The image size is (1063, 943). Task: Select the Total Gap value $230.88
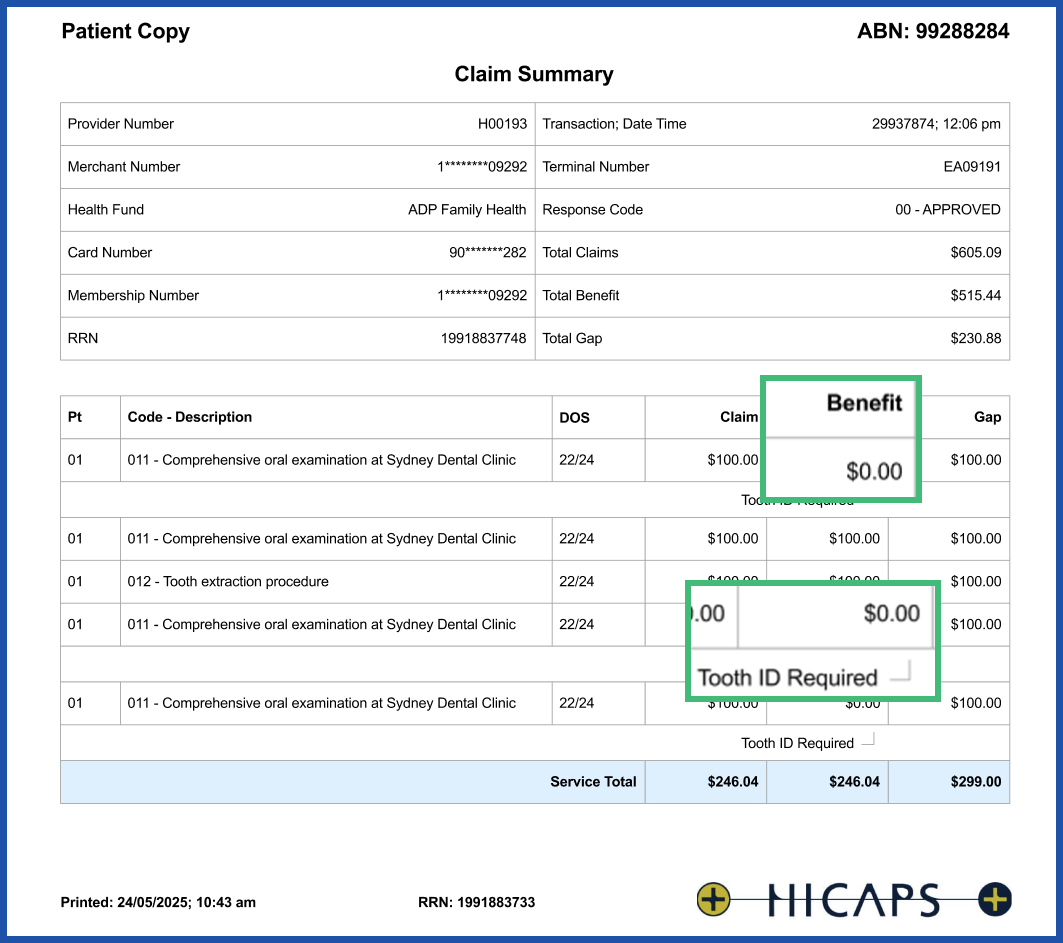point(975,339)
